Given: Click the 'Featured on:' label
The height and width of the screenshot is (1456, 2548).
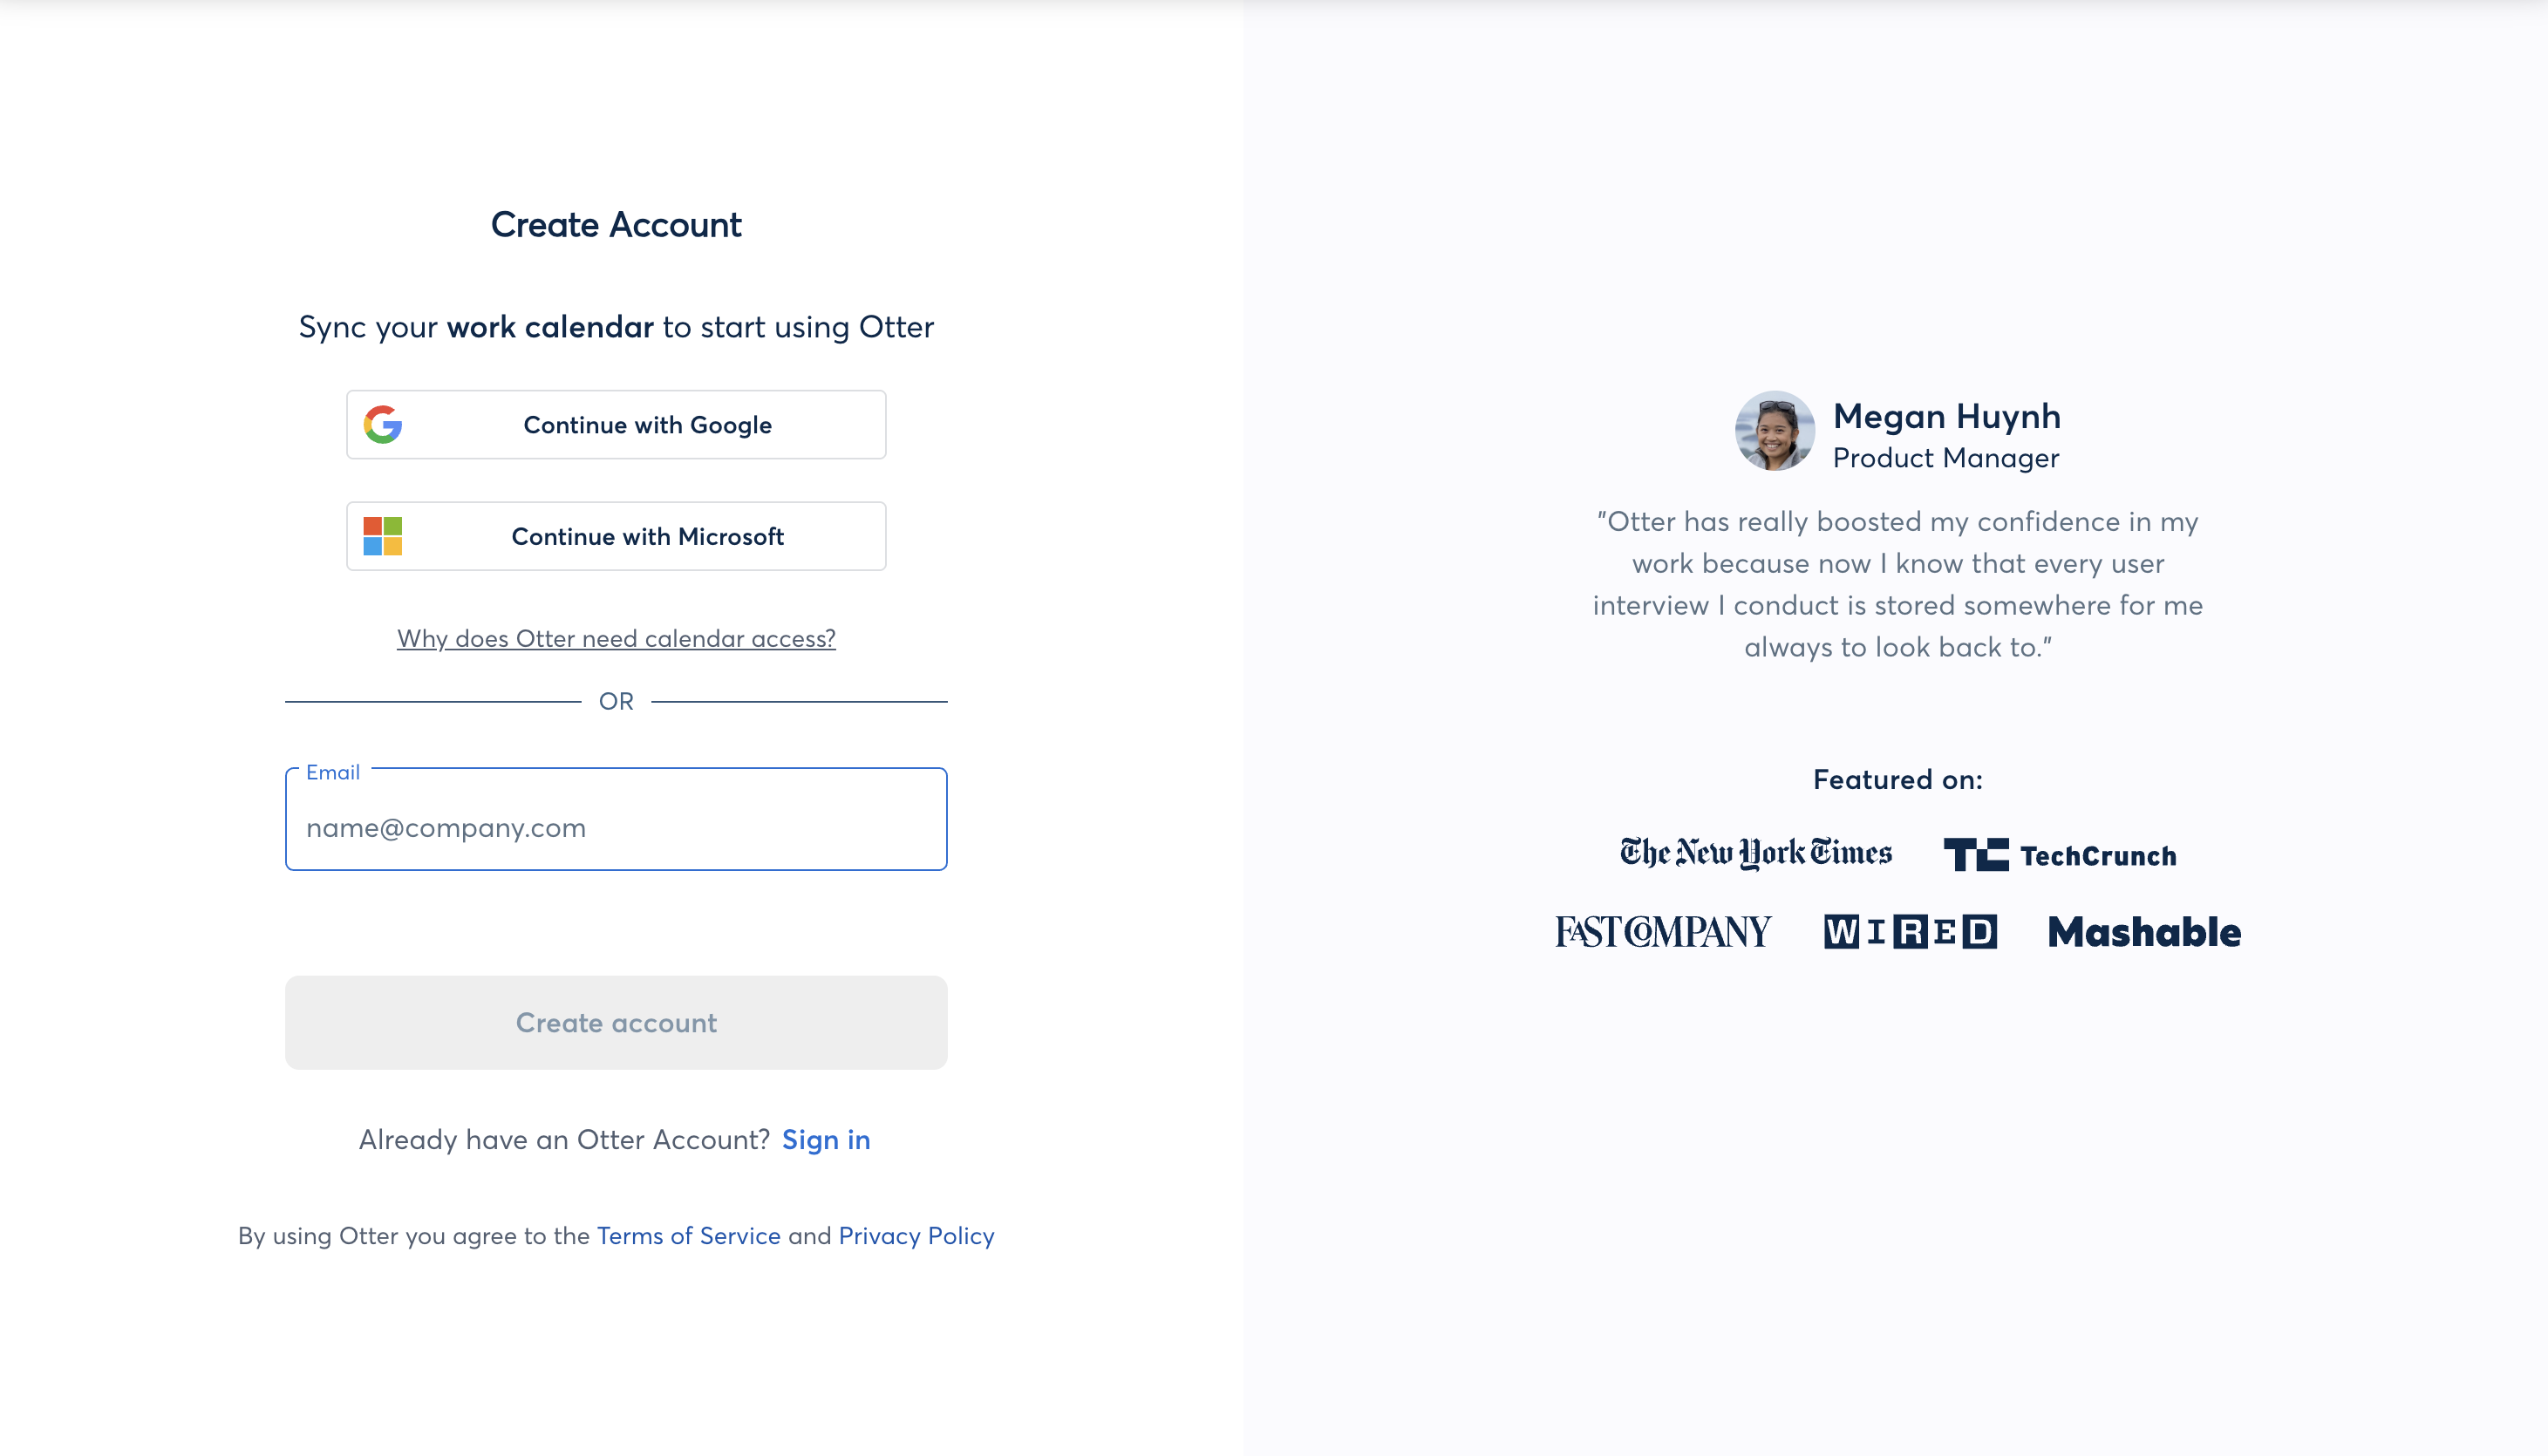Looking at the screenshot, I should 1897,780.
